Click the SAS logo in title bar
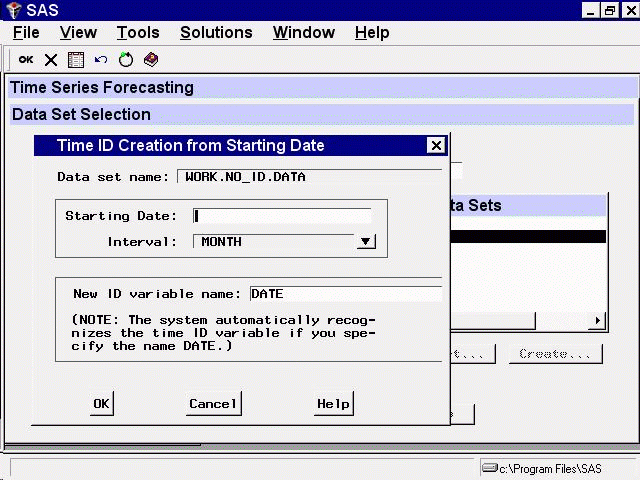 point(14,10)
